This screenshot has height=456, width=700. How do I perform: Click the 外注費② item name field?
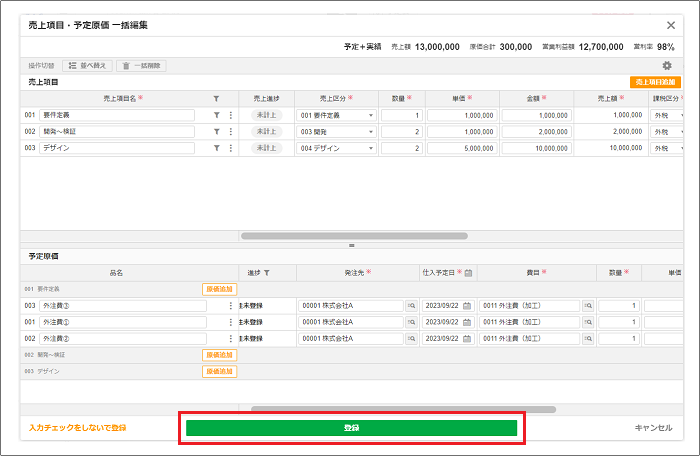click(123, 339)
